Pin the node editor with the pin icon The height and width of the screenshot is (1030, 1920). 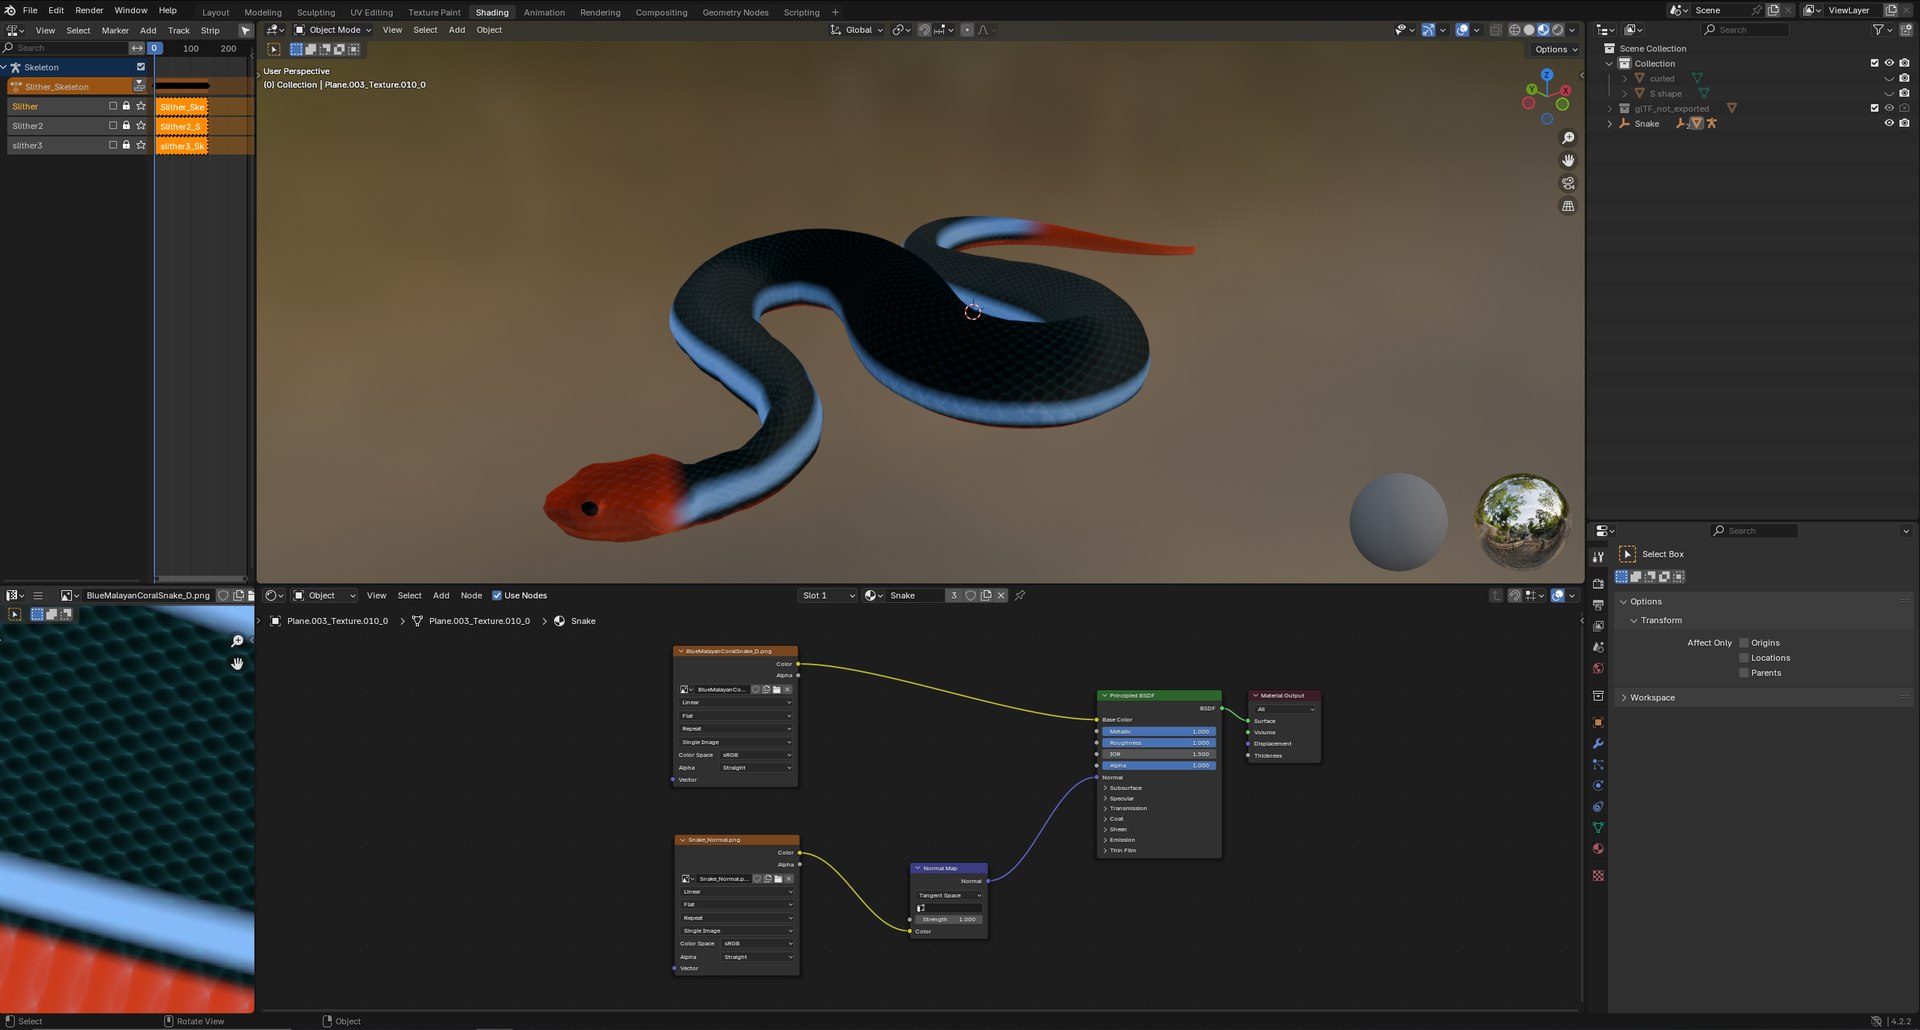(1020, 596)
